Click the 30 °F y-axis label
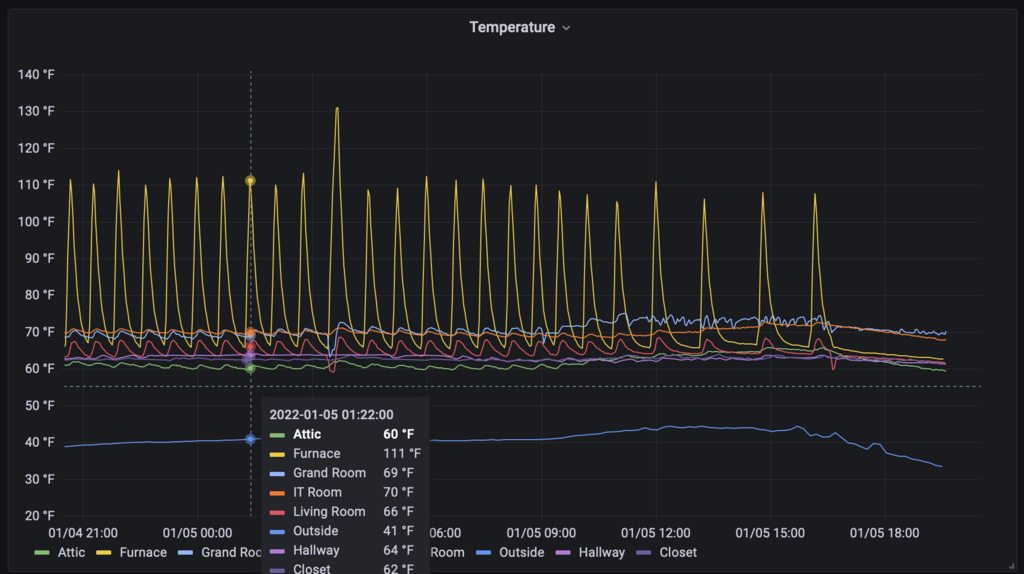 coord(40,479)
